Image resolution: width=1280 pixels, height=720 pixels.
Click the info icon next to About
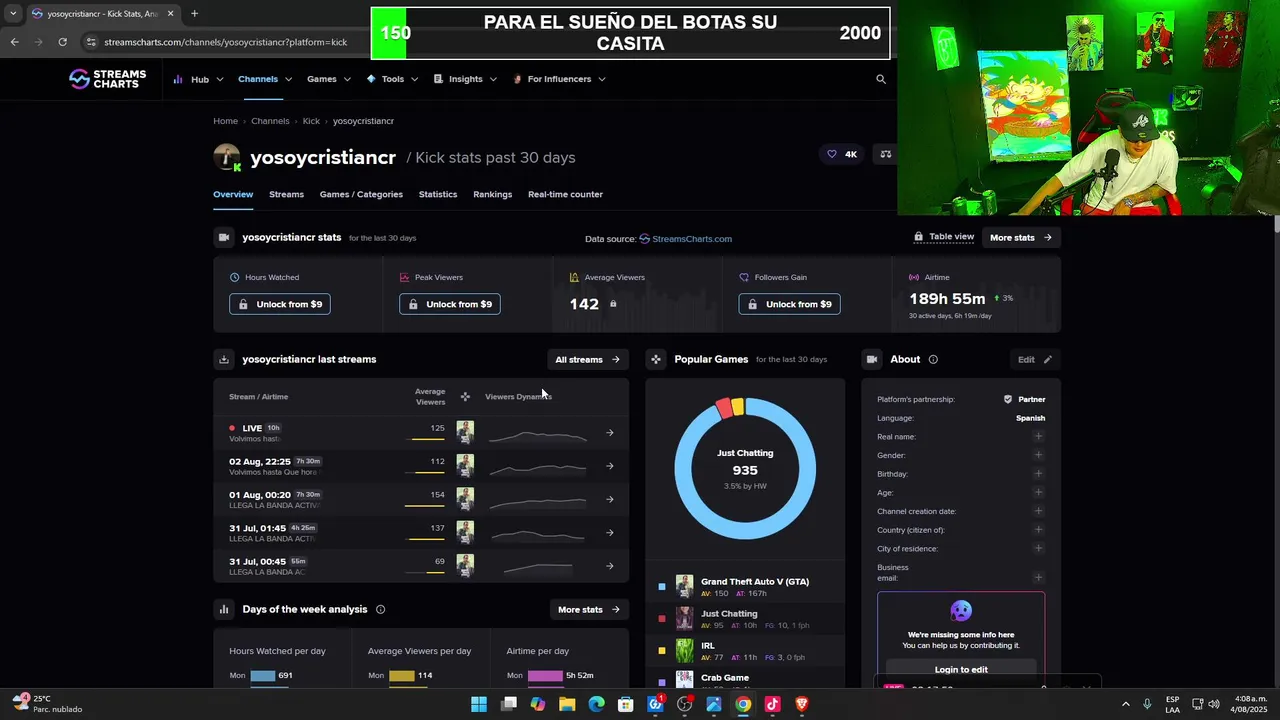coord(933,359)
